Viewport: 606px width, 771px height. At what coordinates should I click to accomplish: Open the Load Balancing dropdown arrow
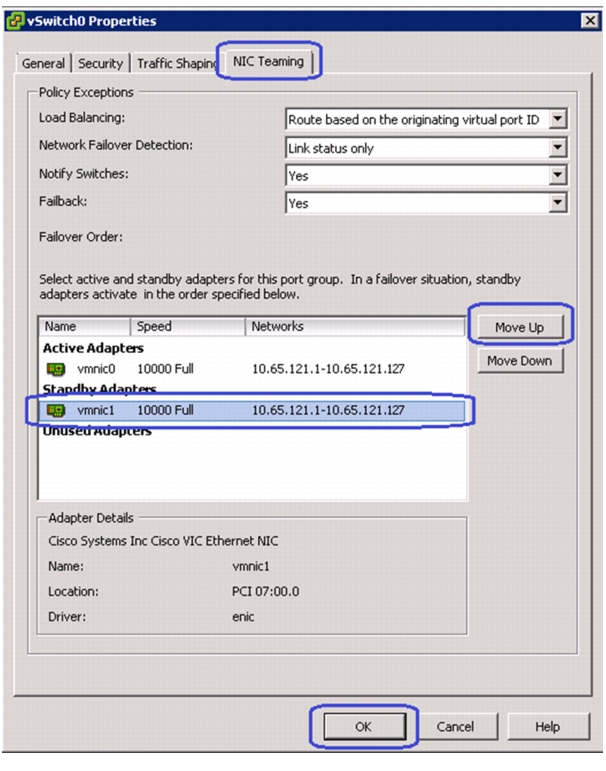557,119
